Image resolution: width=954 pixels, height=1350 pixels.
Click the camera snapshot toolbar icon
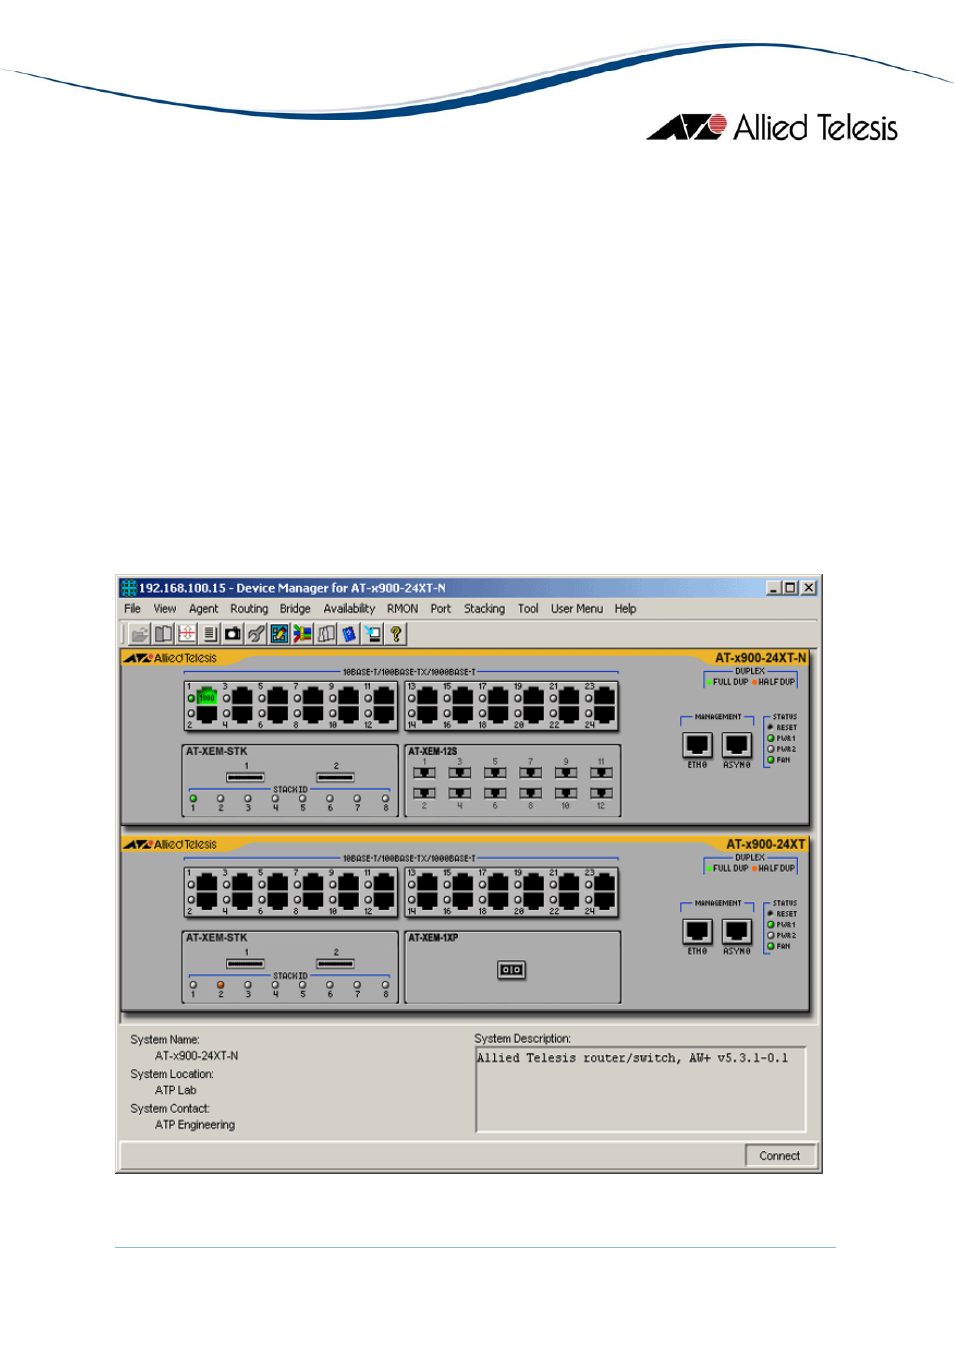(x=233, y=634)
